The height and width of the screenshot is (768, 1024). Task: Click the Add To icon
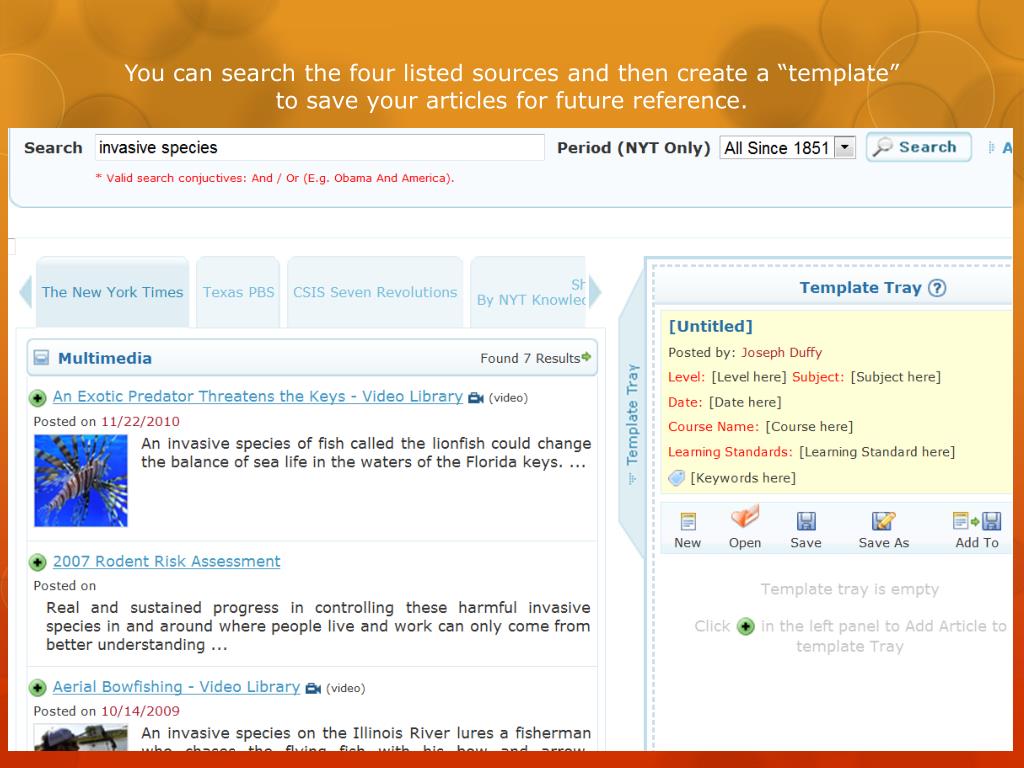coord(977,521)
